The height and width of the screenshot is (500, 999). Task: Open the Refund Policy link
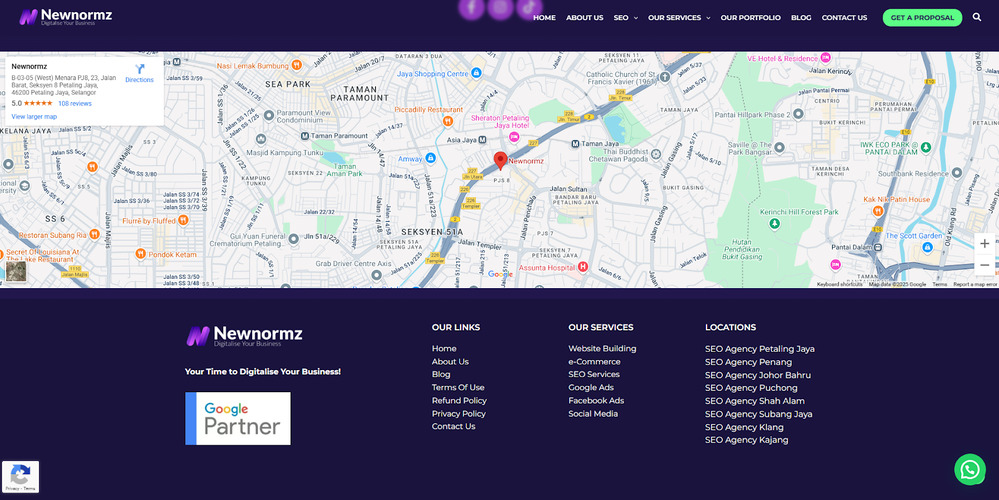tap(459, 400)
